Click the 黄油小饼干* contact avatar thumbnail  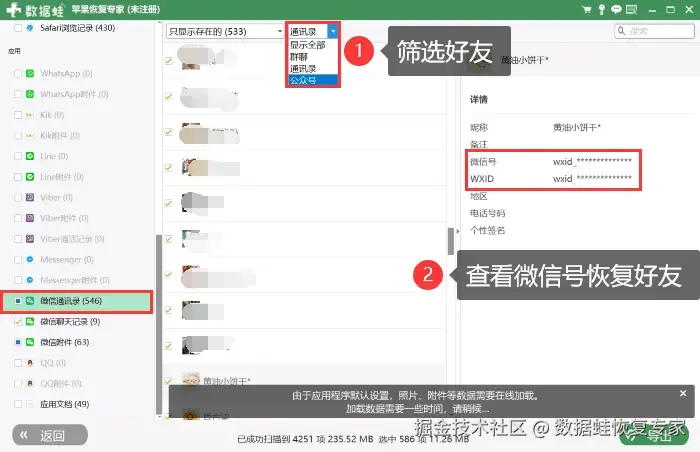point(191,380)
